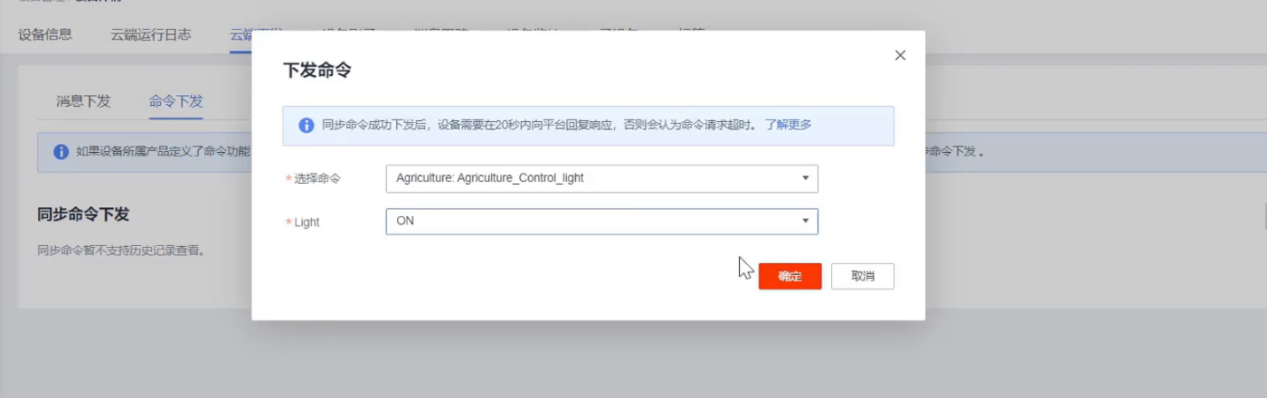Select the 命令下发 sub-tab
1267x398 pixels.
(x=176, y=101)
